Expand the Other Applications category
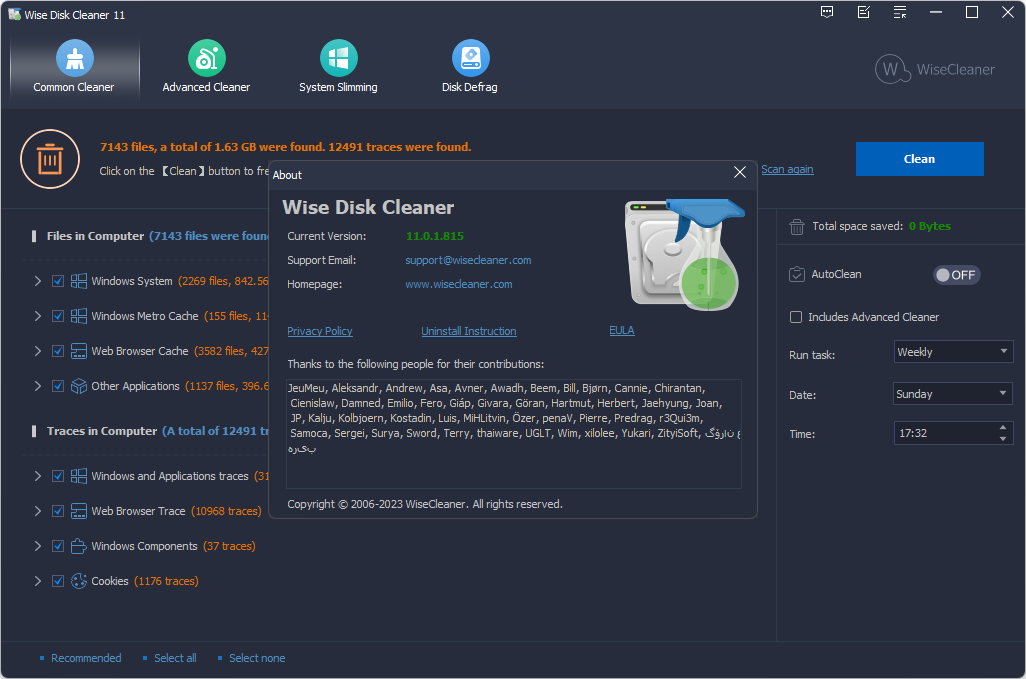The height and width of the screenshot is (679, 1026). (x=37, y=386)
